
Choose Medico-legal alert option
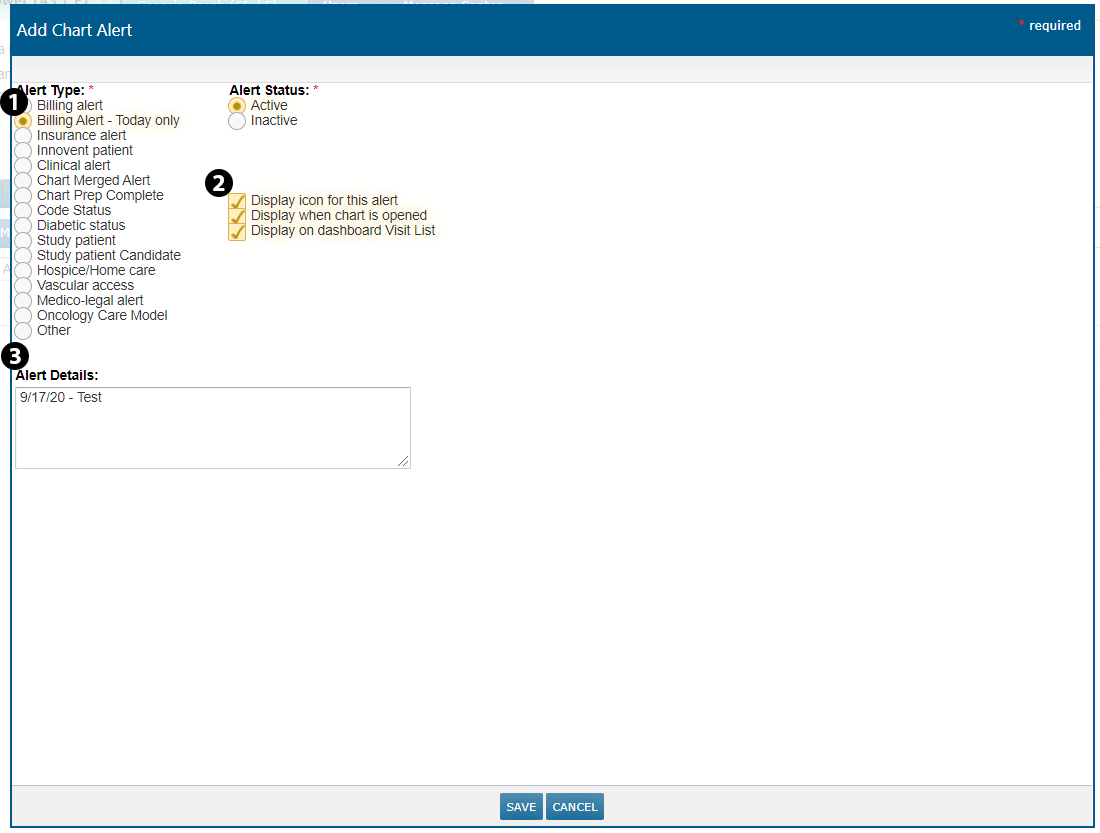(x=23, y=301)
